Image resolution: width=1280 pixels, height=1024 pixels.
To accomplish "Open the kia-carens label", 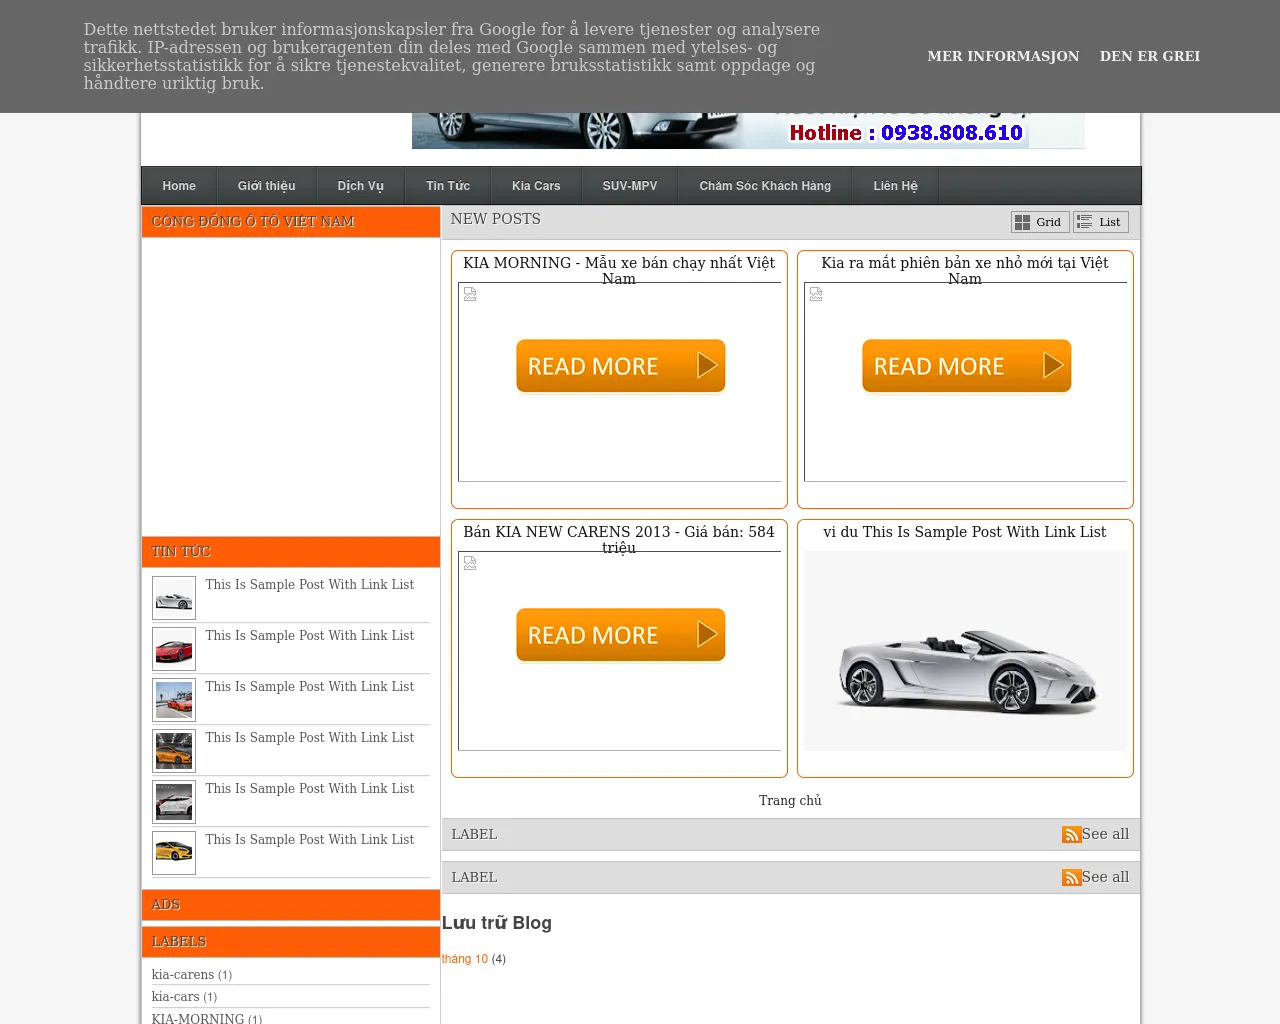I will coord(183,974).
